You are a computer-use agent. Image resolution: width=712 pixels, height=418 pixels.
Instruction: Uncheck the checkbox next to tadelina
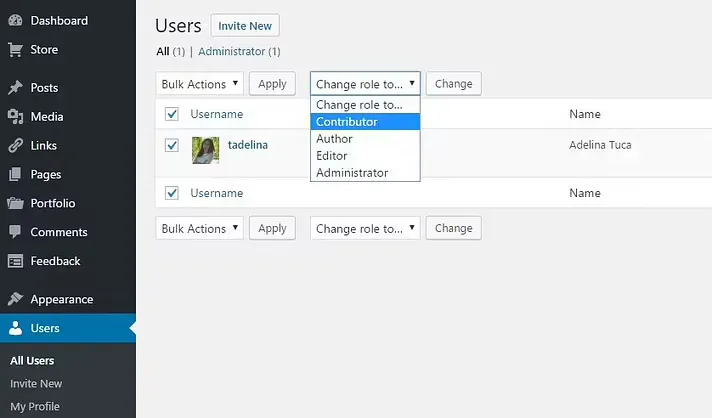click(x=172, y=145)
